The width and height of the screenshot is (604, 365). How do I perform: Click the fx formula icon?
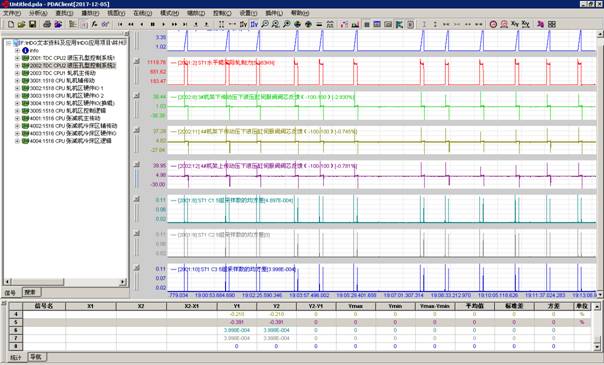pos(94,24)
